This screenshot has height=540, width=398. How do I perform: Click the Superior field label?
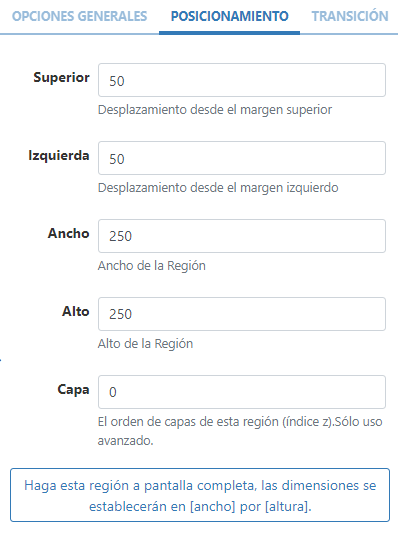(x=61, y=77)
